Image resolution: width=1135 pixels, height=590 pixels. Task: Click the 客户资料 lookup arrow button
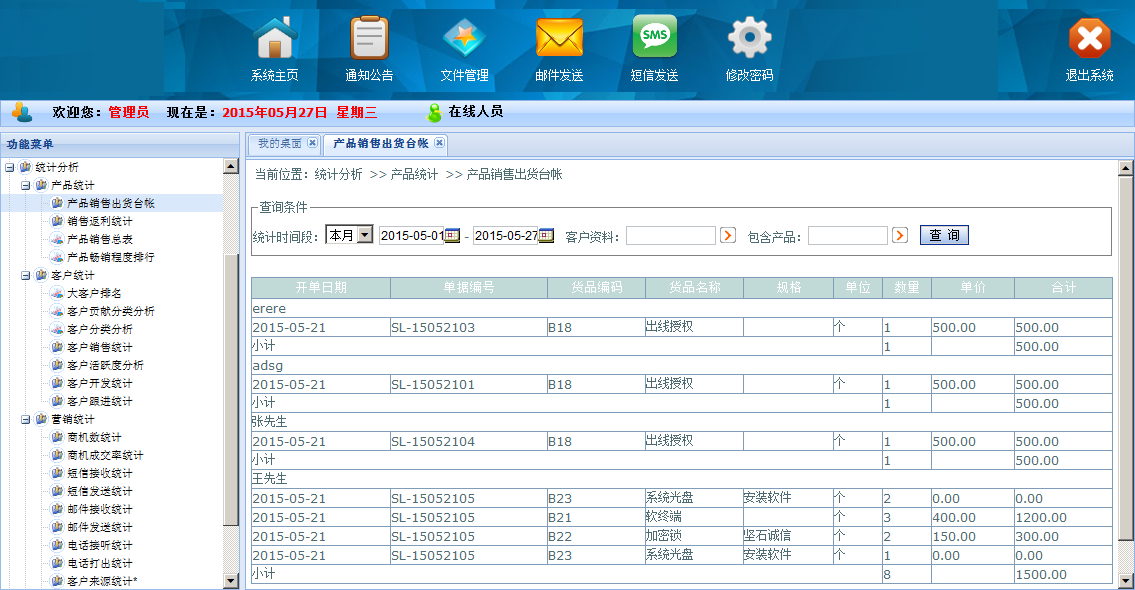click(x=728, y=236)
